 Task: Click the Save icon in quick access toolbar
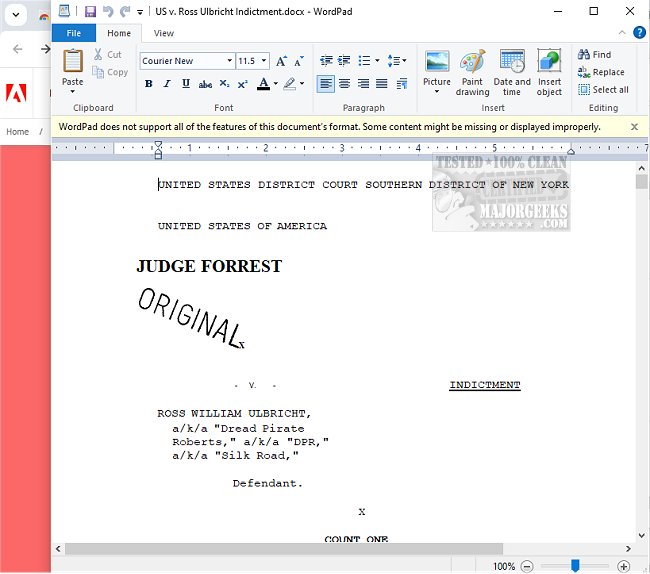coord(90,11)
